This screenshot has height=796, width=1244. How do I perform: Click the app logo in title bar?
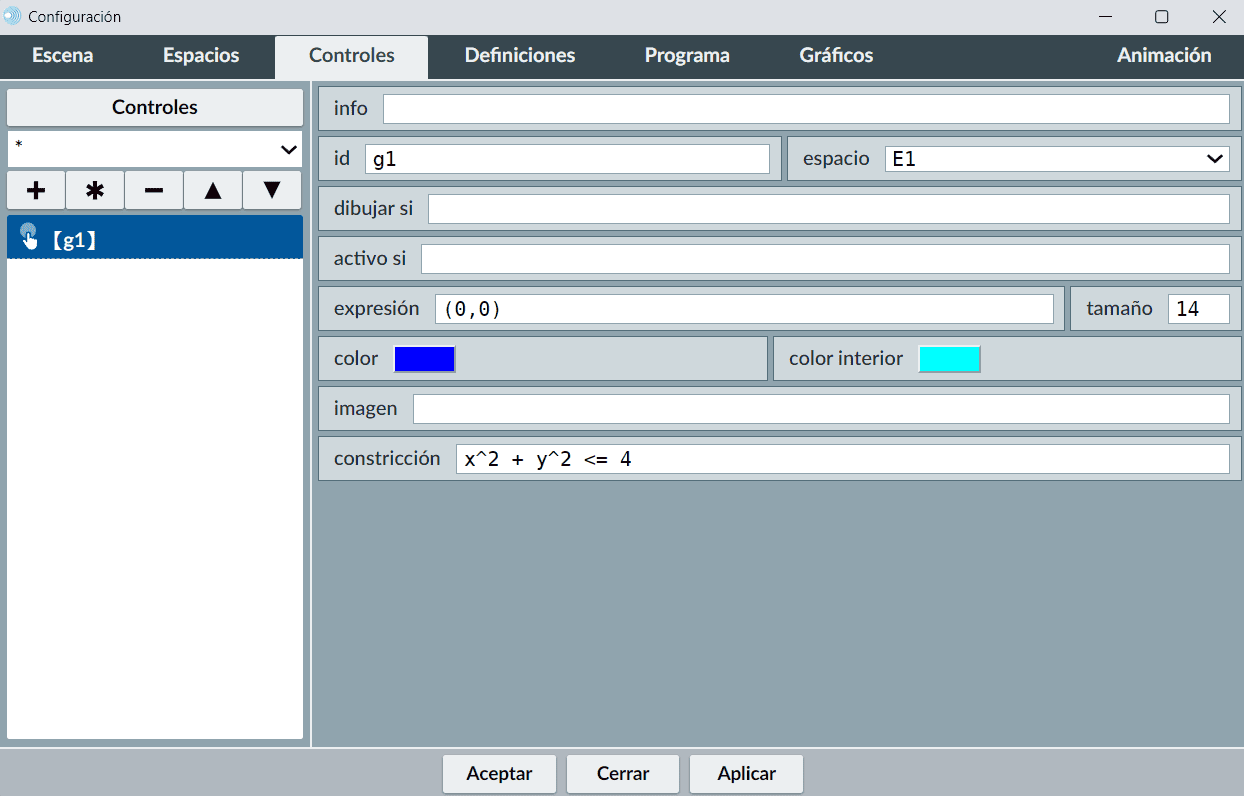13,17
